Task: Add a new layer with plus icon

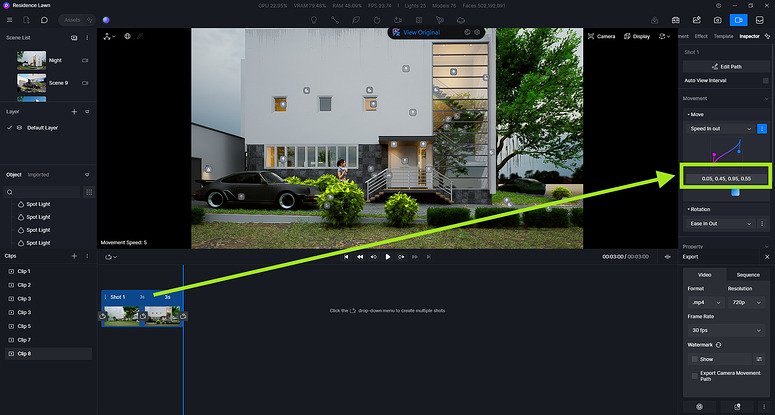Action: coord(74,112)
